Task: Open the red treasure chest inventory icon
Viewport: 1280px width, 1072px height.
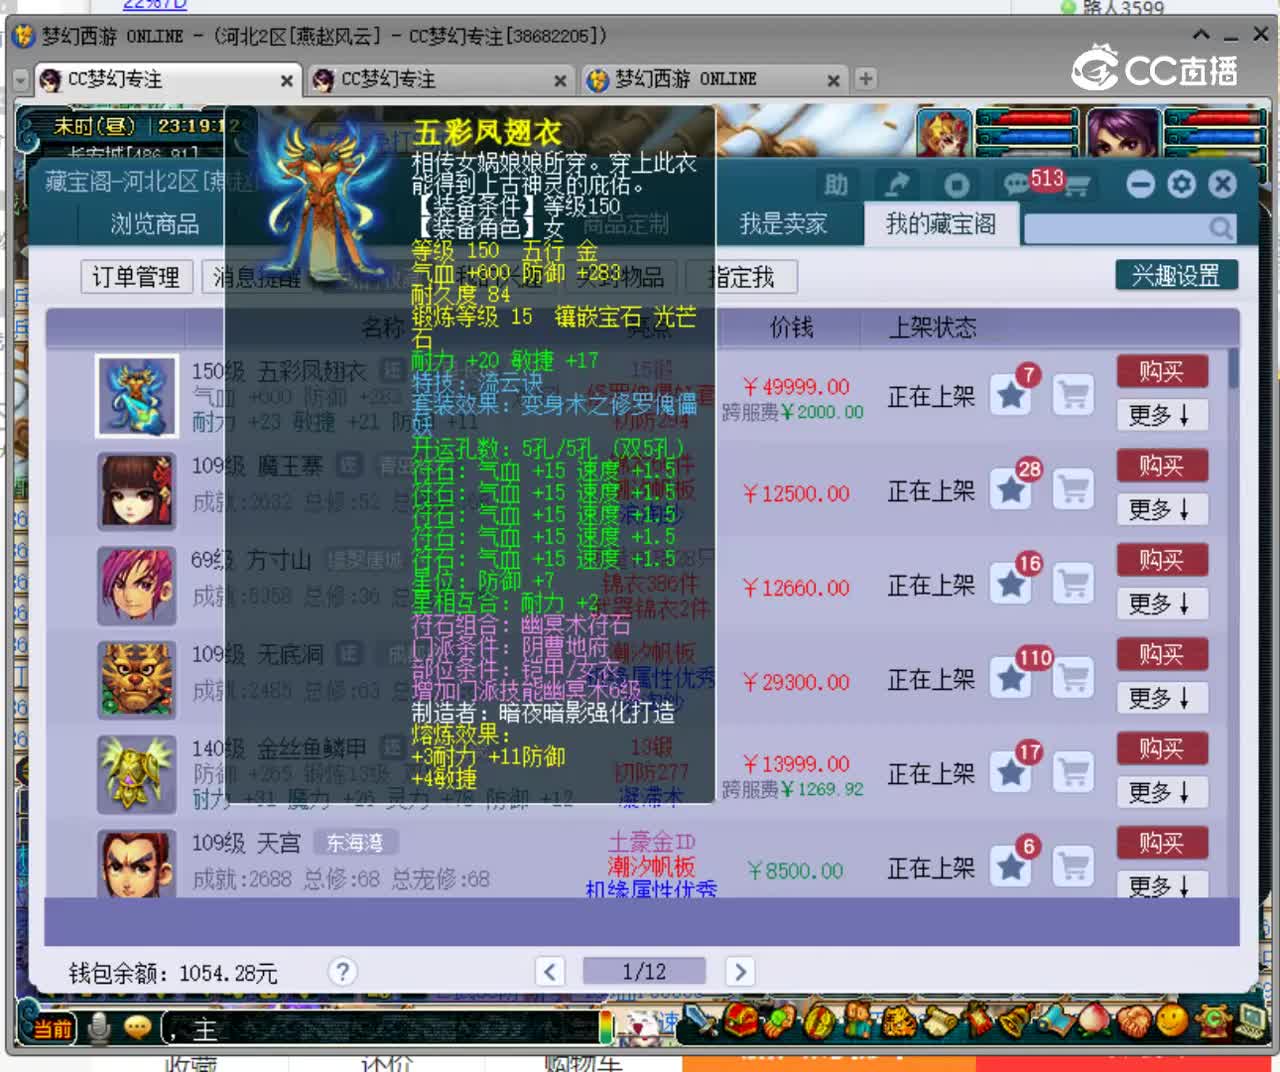Action: coord(741,1021)
